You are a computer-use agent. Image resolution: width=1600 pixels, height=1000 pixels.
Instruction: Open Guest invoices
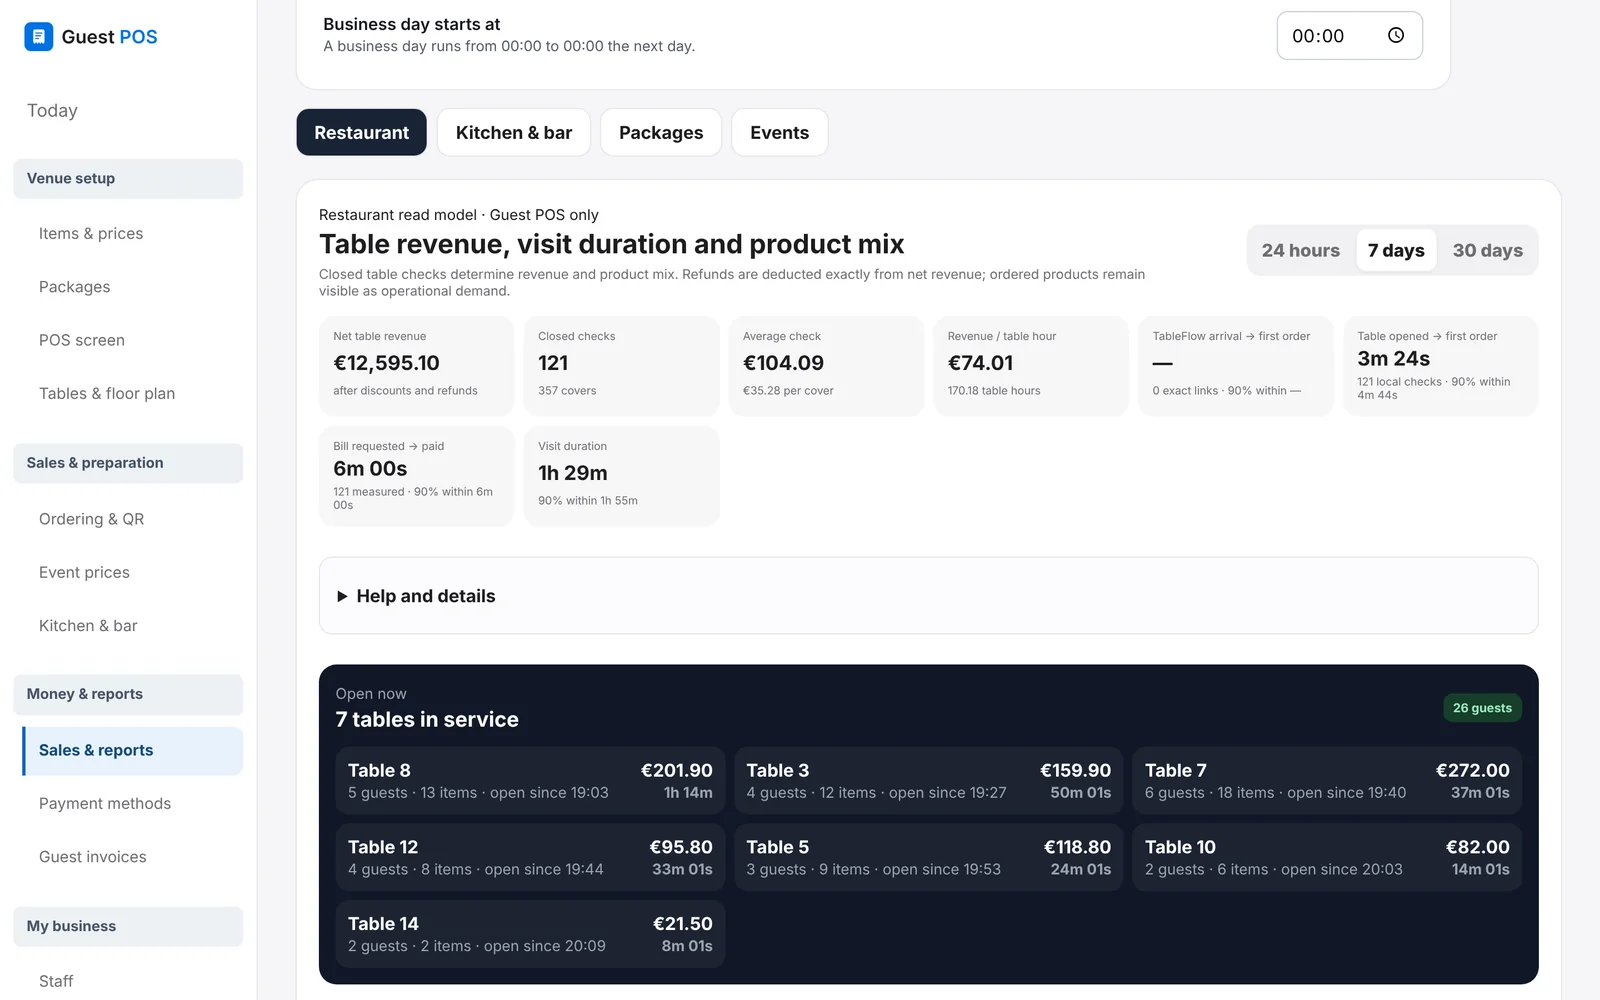93,857
